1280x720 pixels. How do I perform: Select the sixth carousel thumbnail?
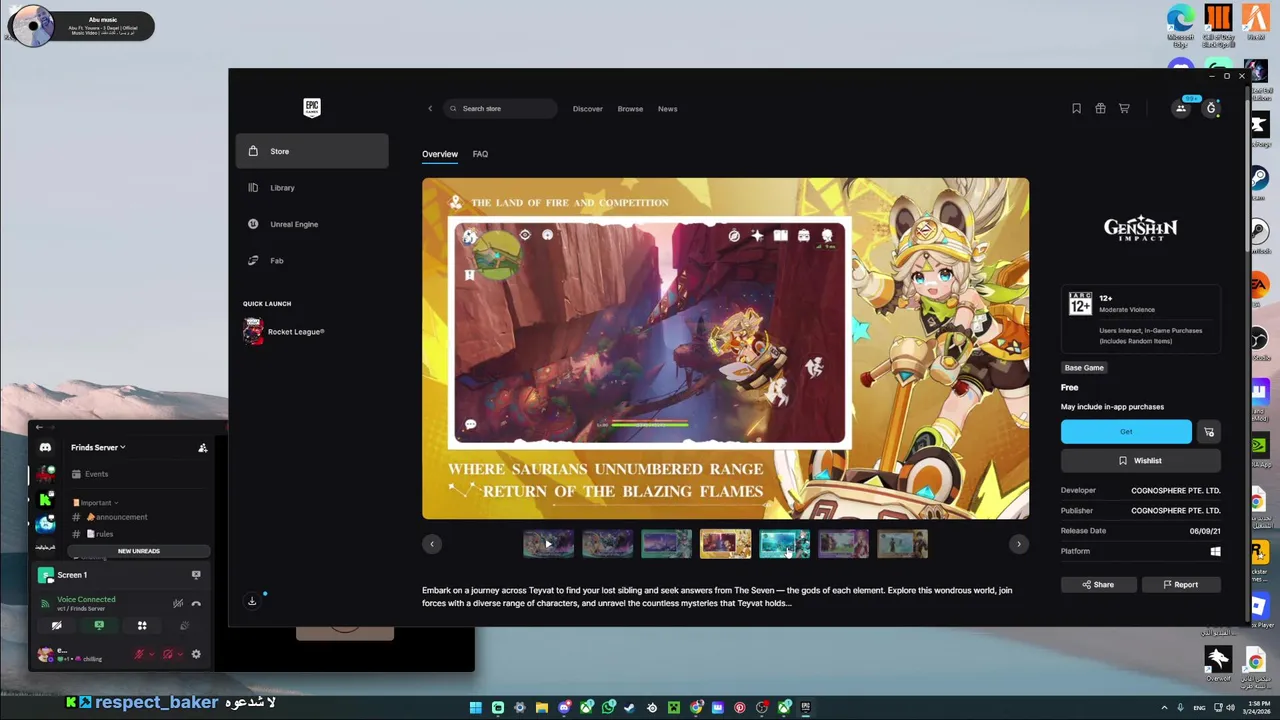coord(843,544)
